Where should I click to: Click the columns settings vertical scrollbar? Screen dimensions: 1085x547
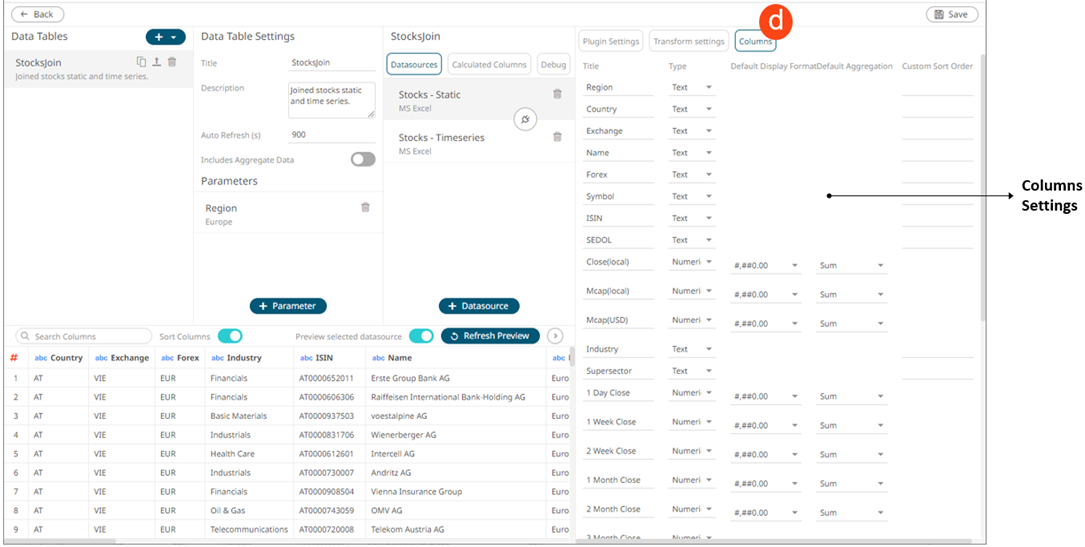click(x=982, y=187)
